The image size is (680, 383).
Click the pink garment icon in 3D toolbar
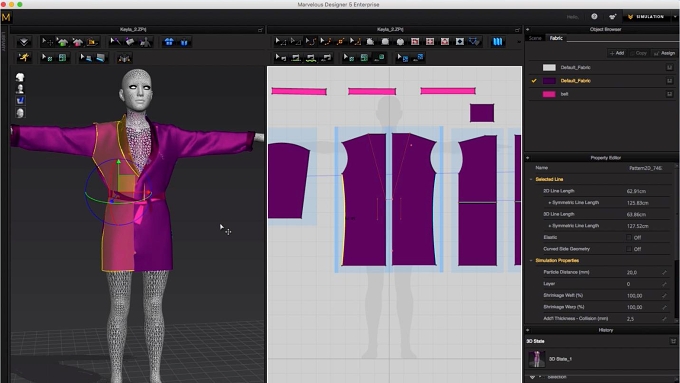(77, 42)
